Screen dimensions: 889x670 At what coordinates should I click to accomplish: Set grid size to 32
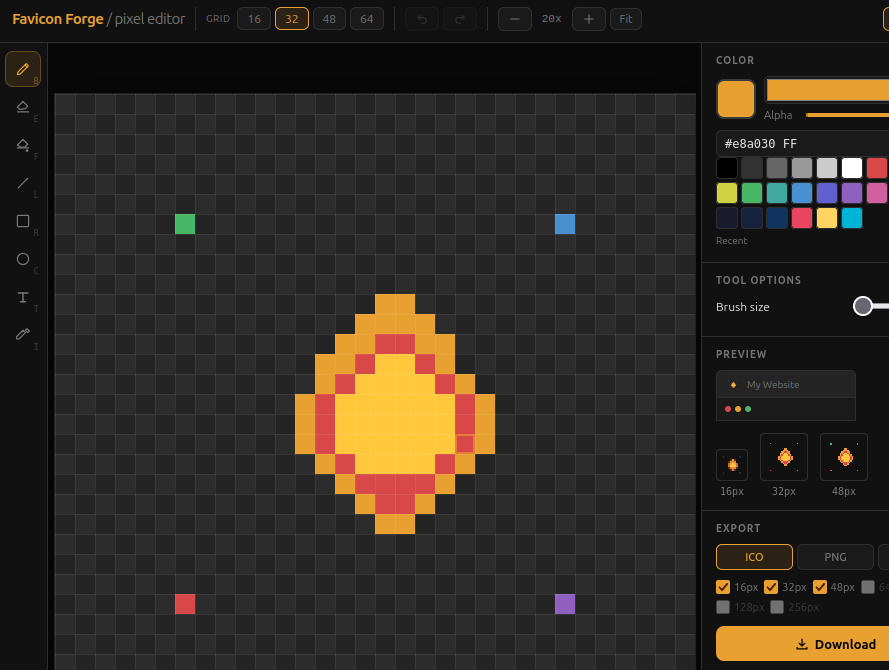pos(291,19)
